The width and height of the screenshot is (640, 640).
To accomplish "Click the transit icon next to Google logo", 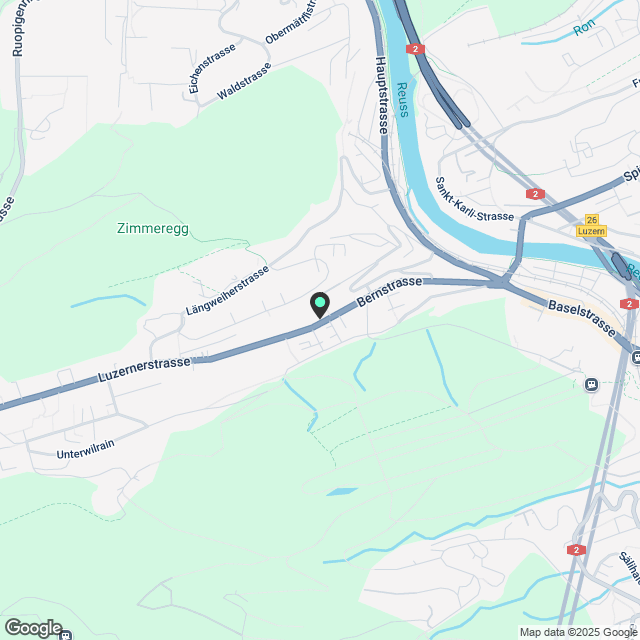I will point(65,635).
